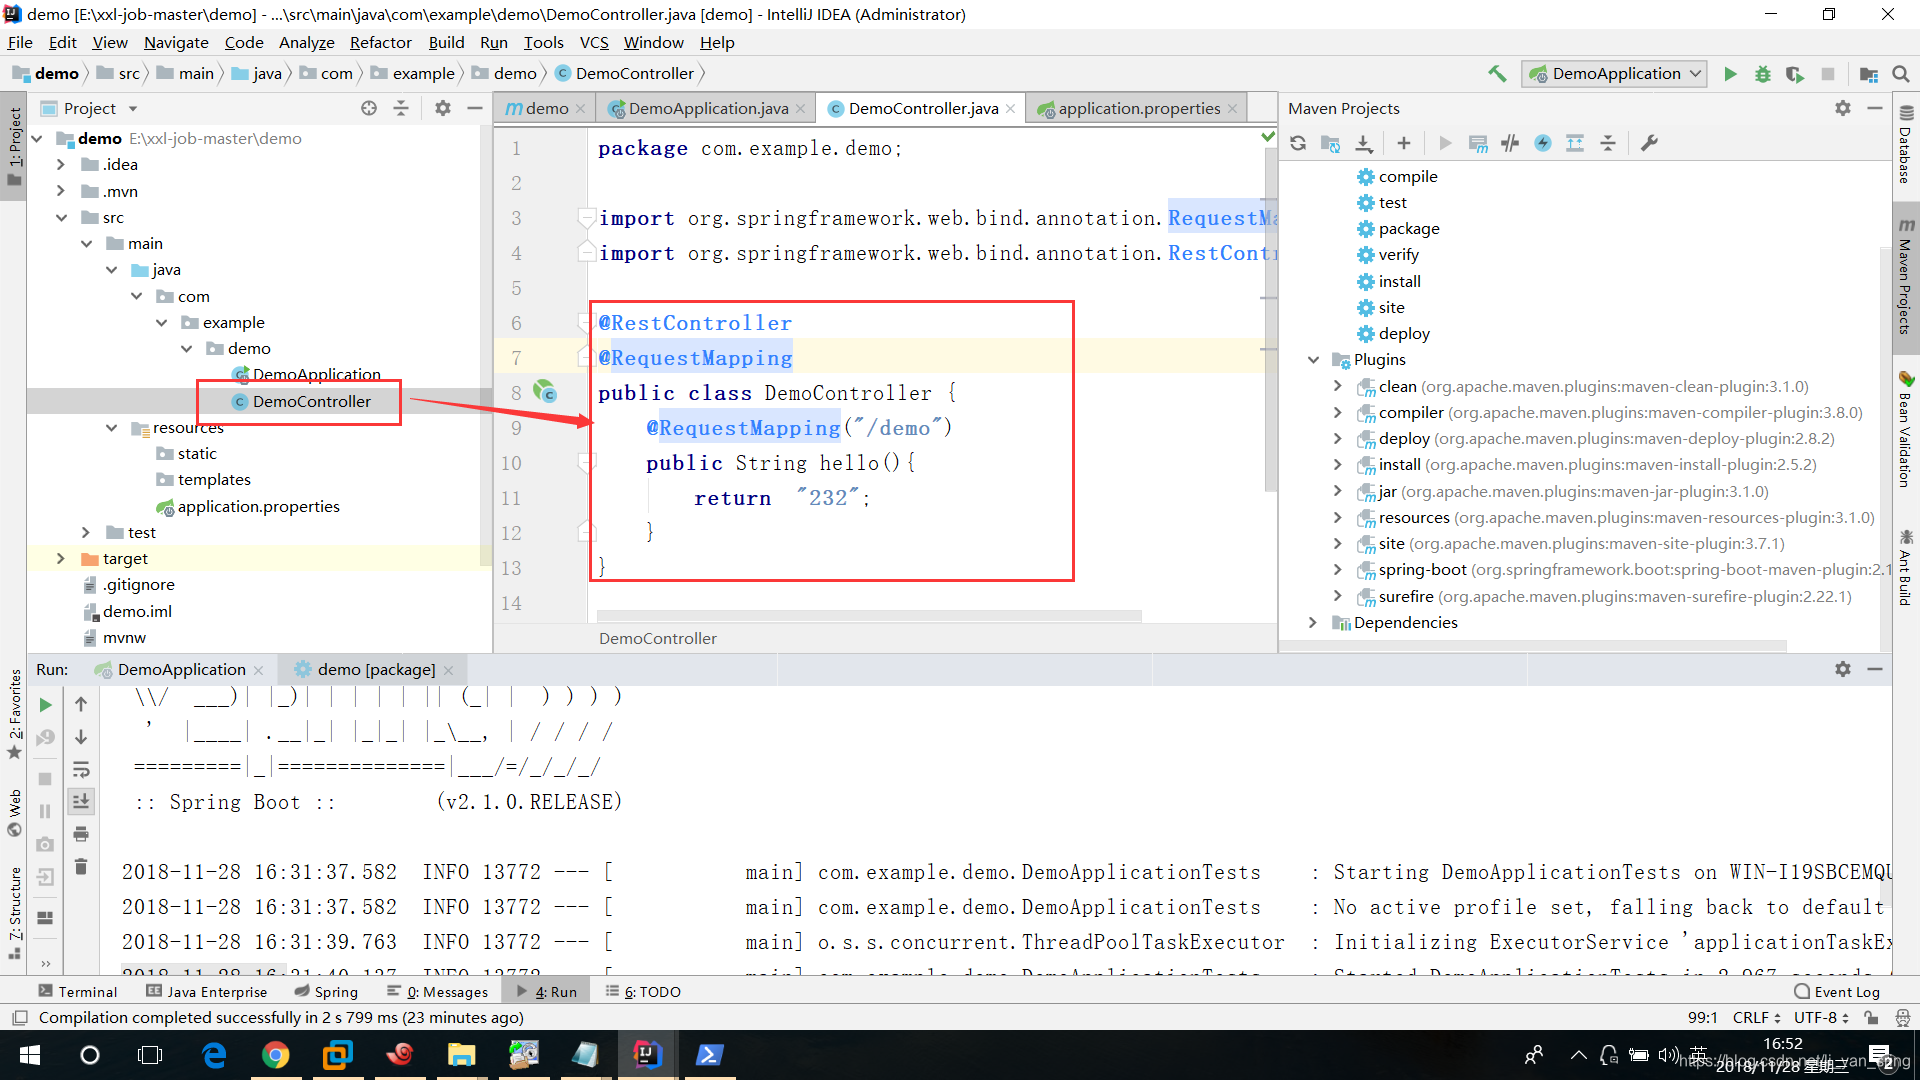Collapse the resources folder
The image size is (1920, 1080).
point(111,427)
